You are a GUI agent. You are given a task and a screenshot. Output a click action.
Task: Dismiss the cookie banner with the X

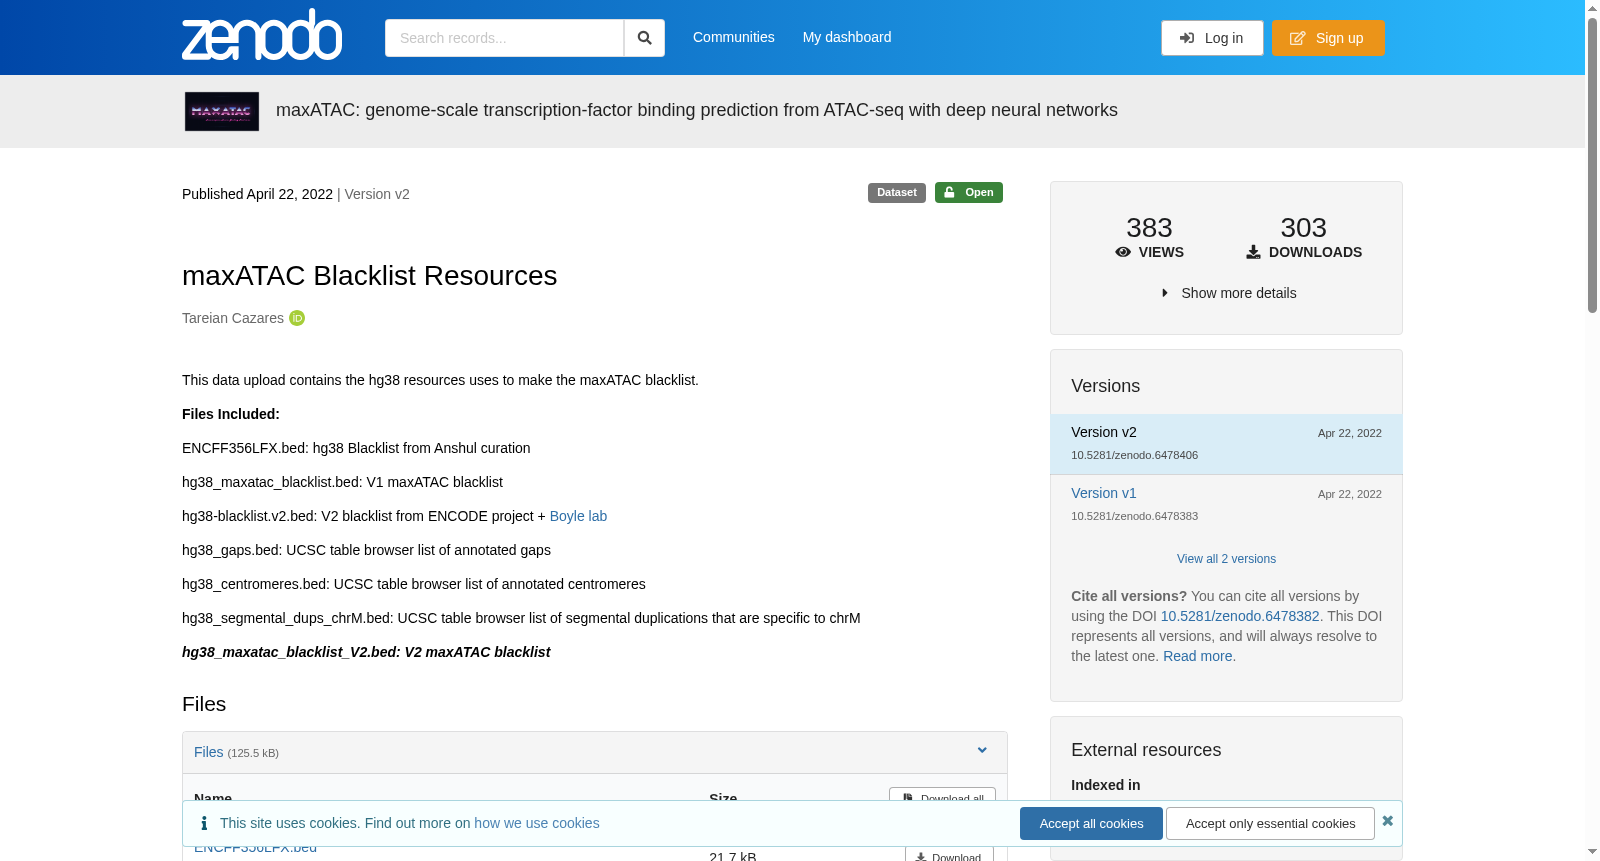pos(1387,821)
